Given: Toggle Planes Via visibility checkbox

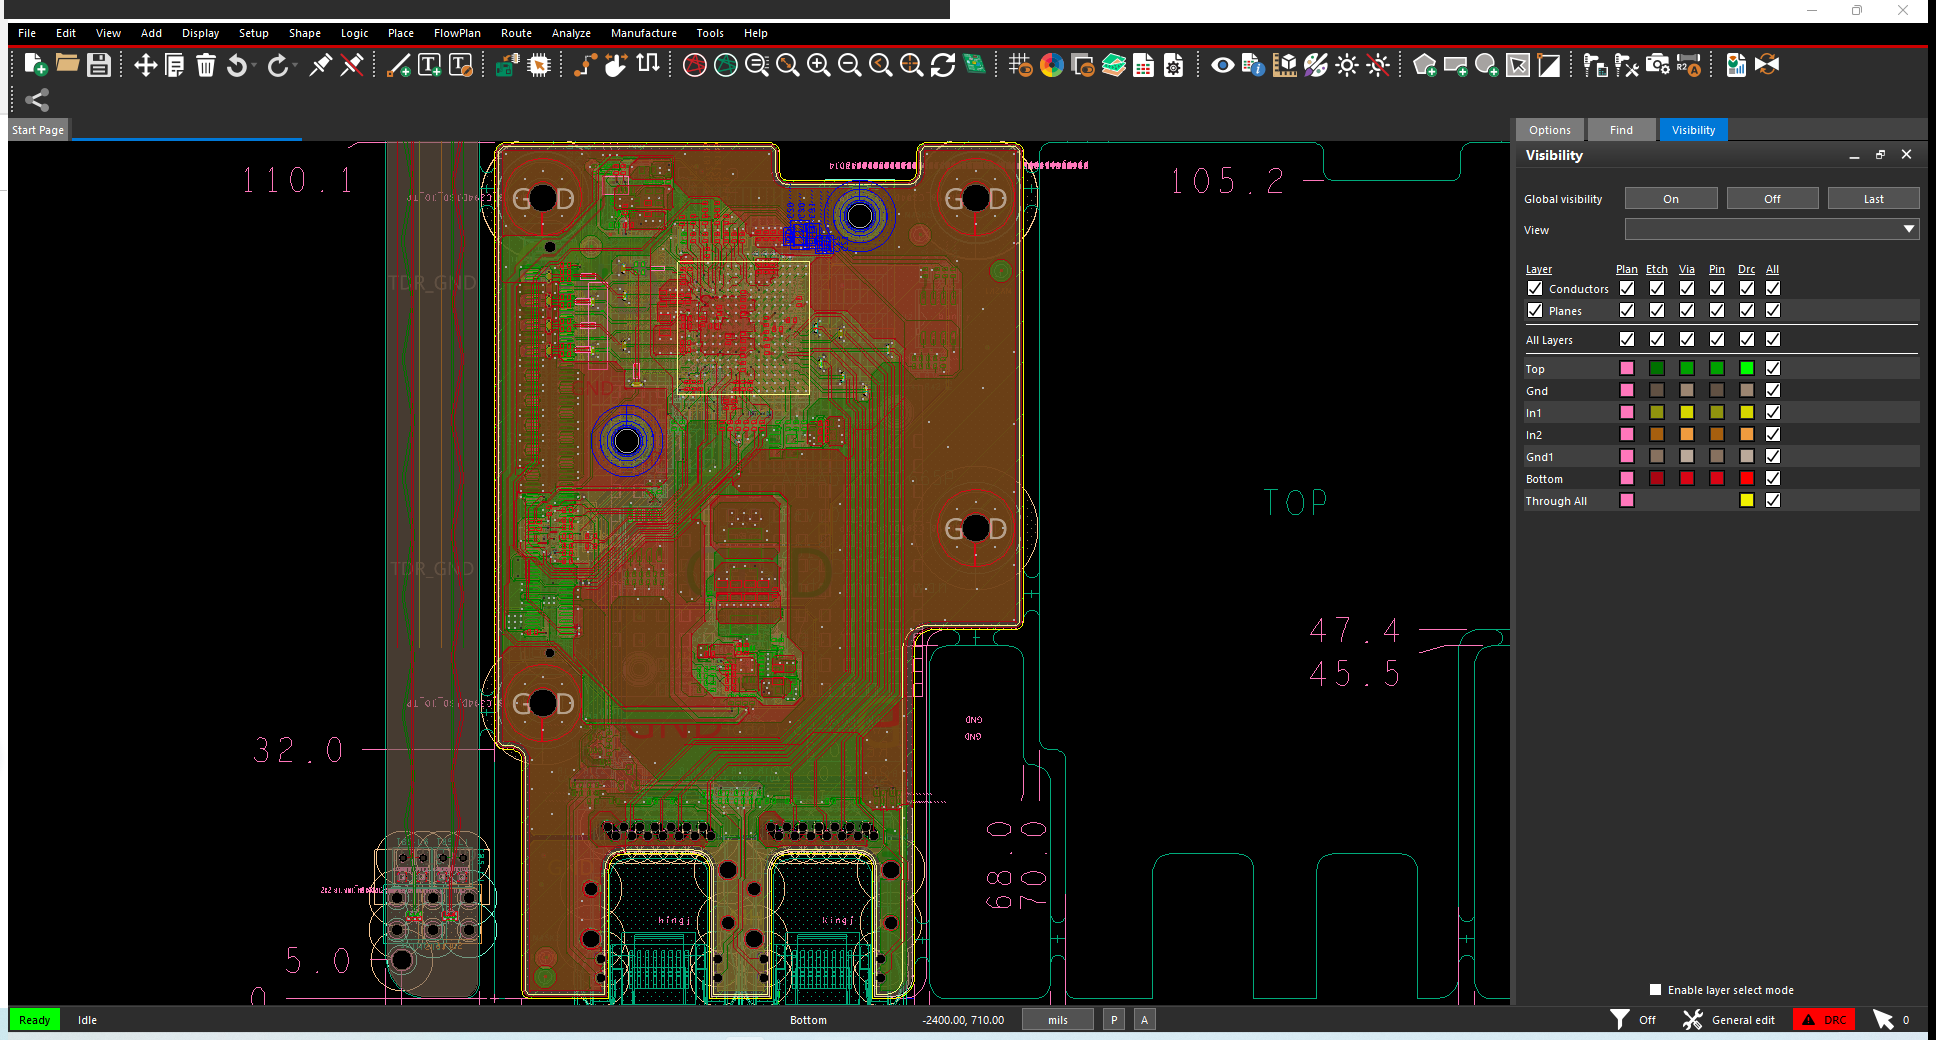Looking at the screenshot, I should pyautogui.click(x=1687, y=310).
